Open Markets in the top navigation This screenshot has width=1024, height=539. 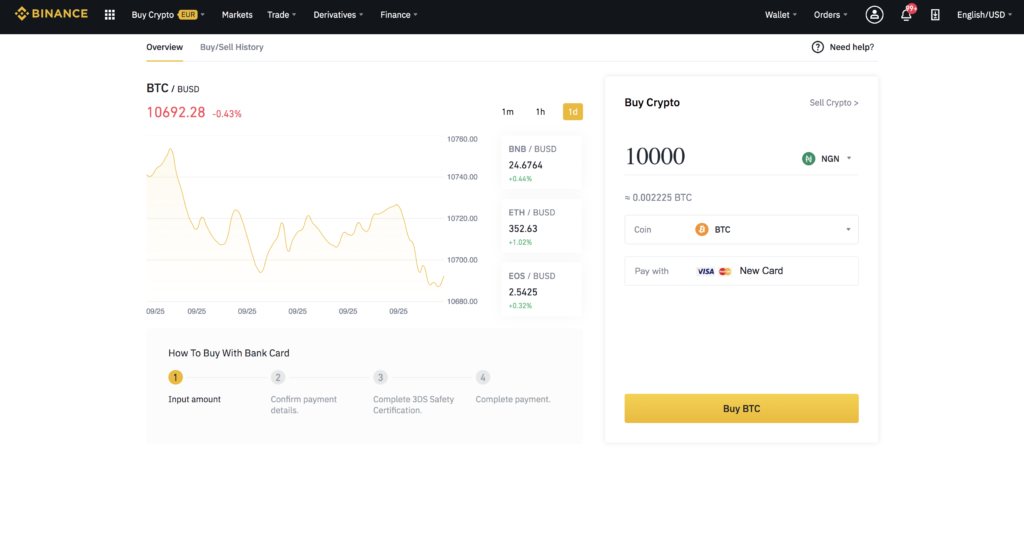click(x=237, y=14)
